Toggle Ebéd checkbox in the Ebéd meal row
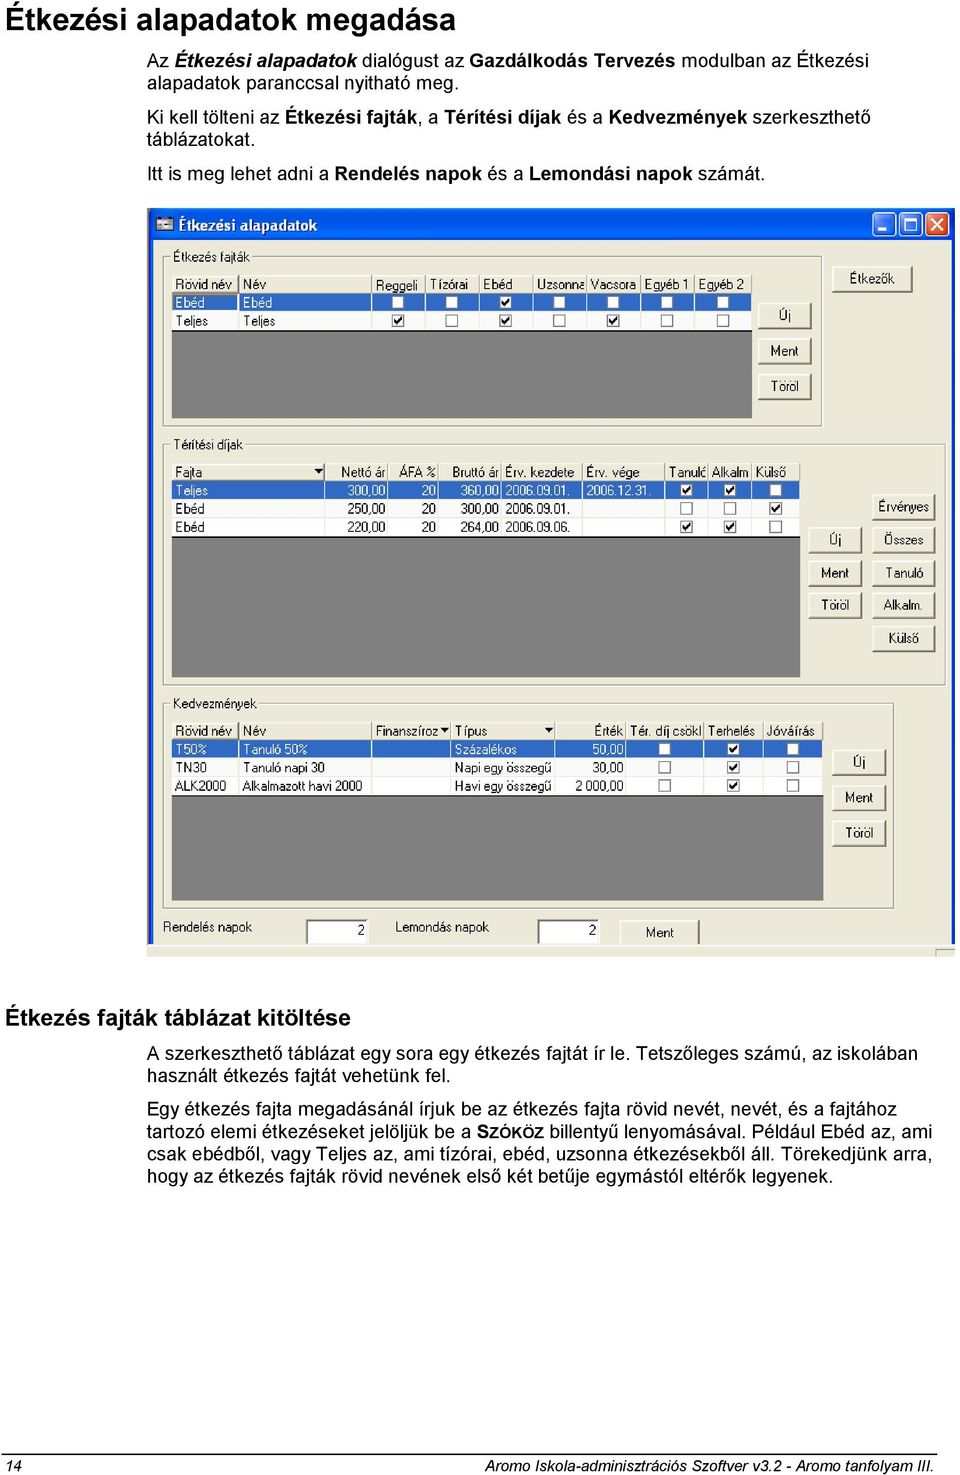960x1475 pixels. click(506, 302)
